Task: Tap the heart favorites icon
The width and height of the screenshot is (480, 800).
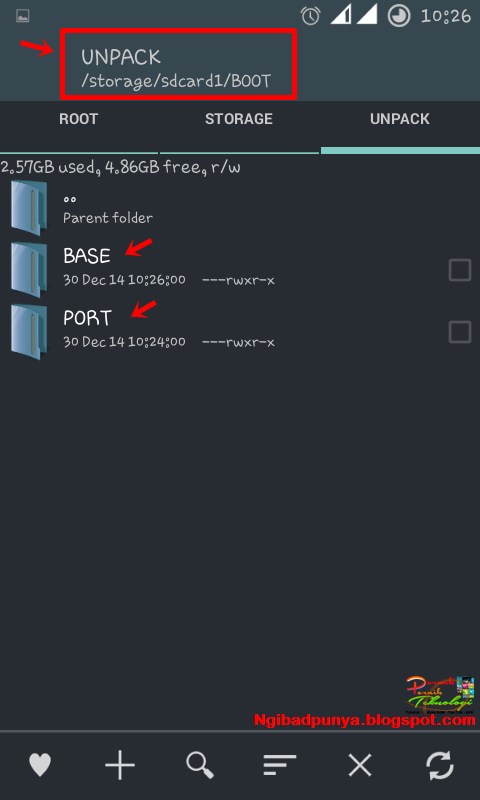Action: [40, 765]
